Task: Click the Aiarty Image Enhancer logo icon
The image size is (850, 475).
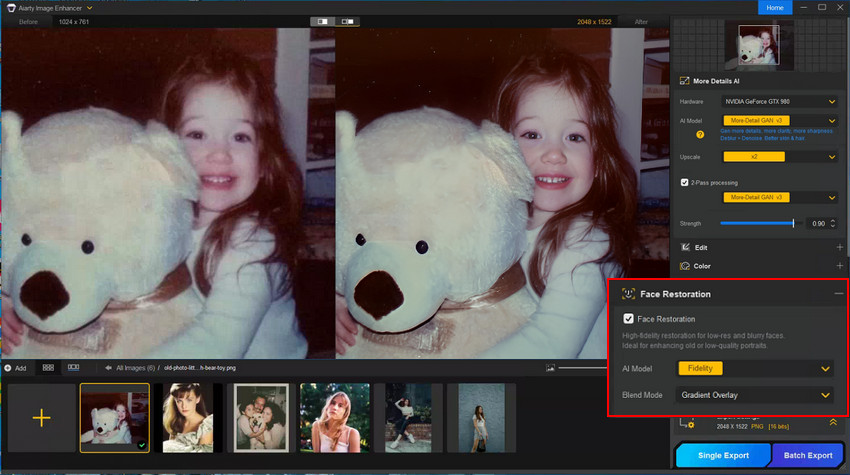Action: tap(11, 8)
